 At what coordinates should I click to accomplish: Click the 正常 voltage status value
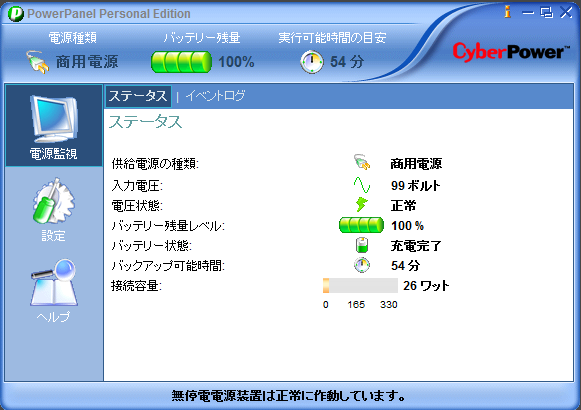tap(404, 206)
